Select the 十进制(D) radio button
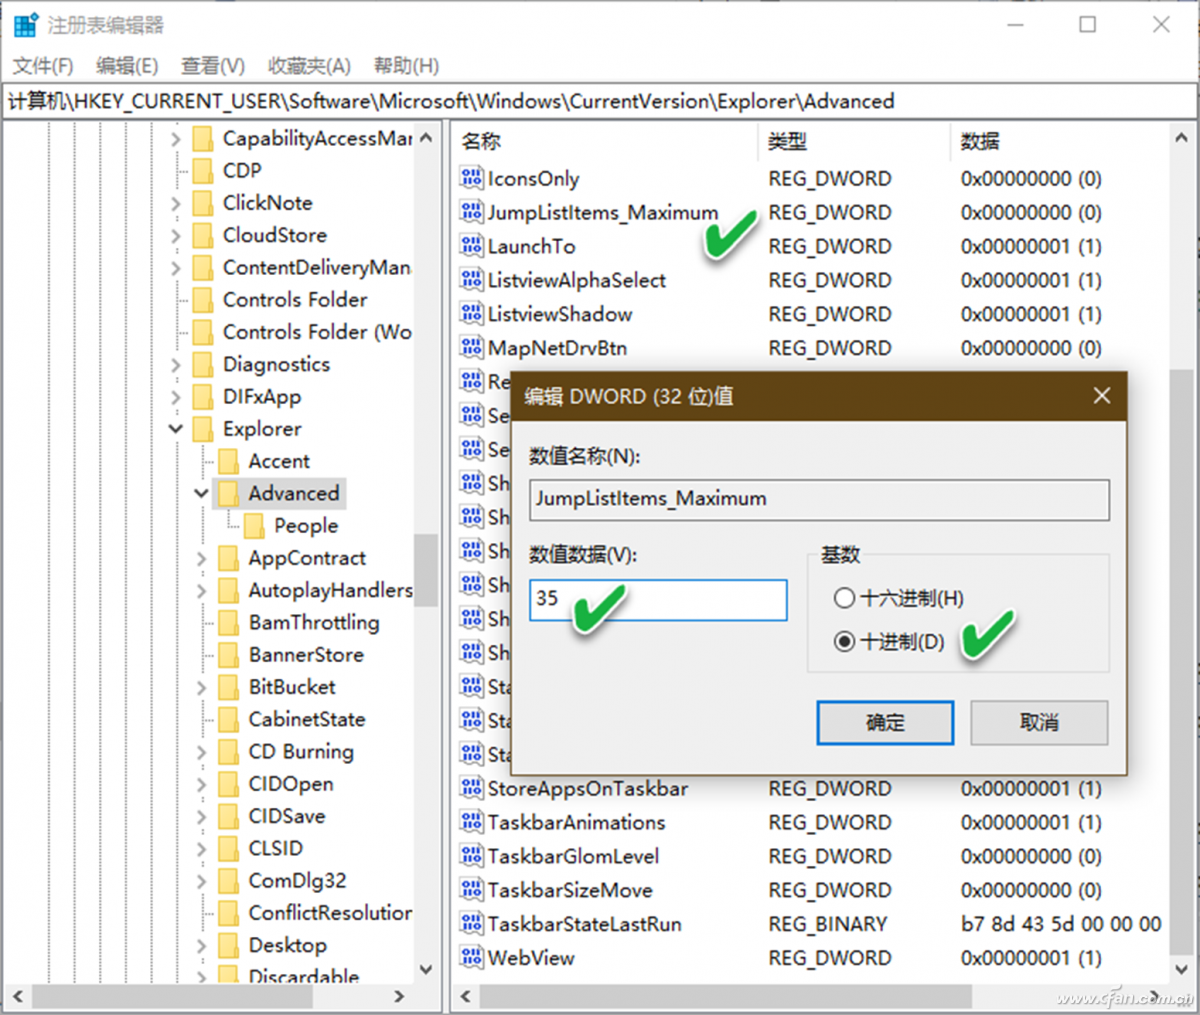The image size is (1200, 1015). pos(845,642)
